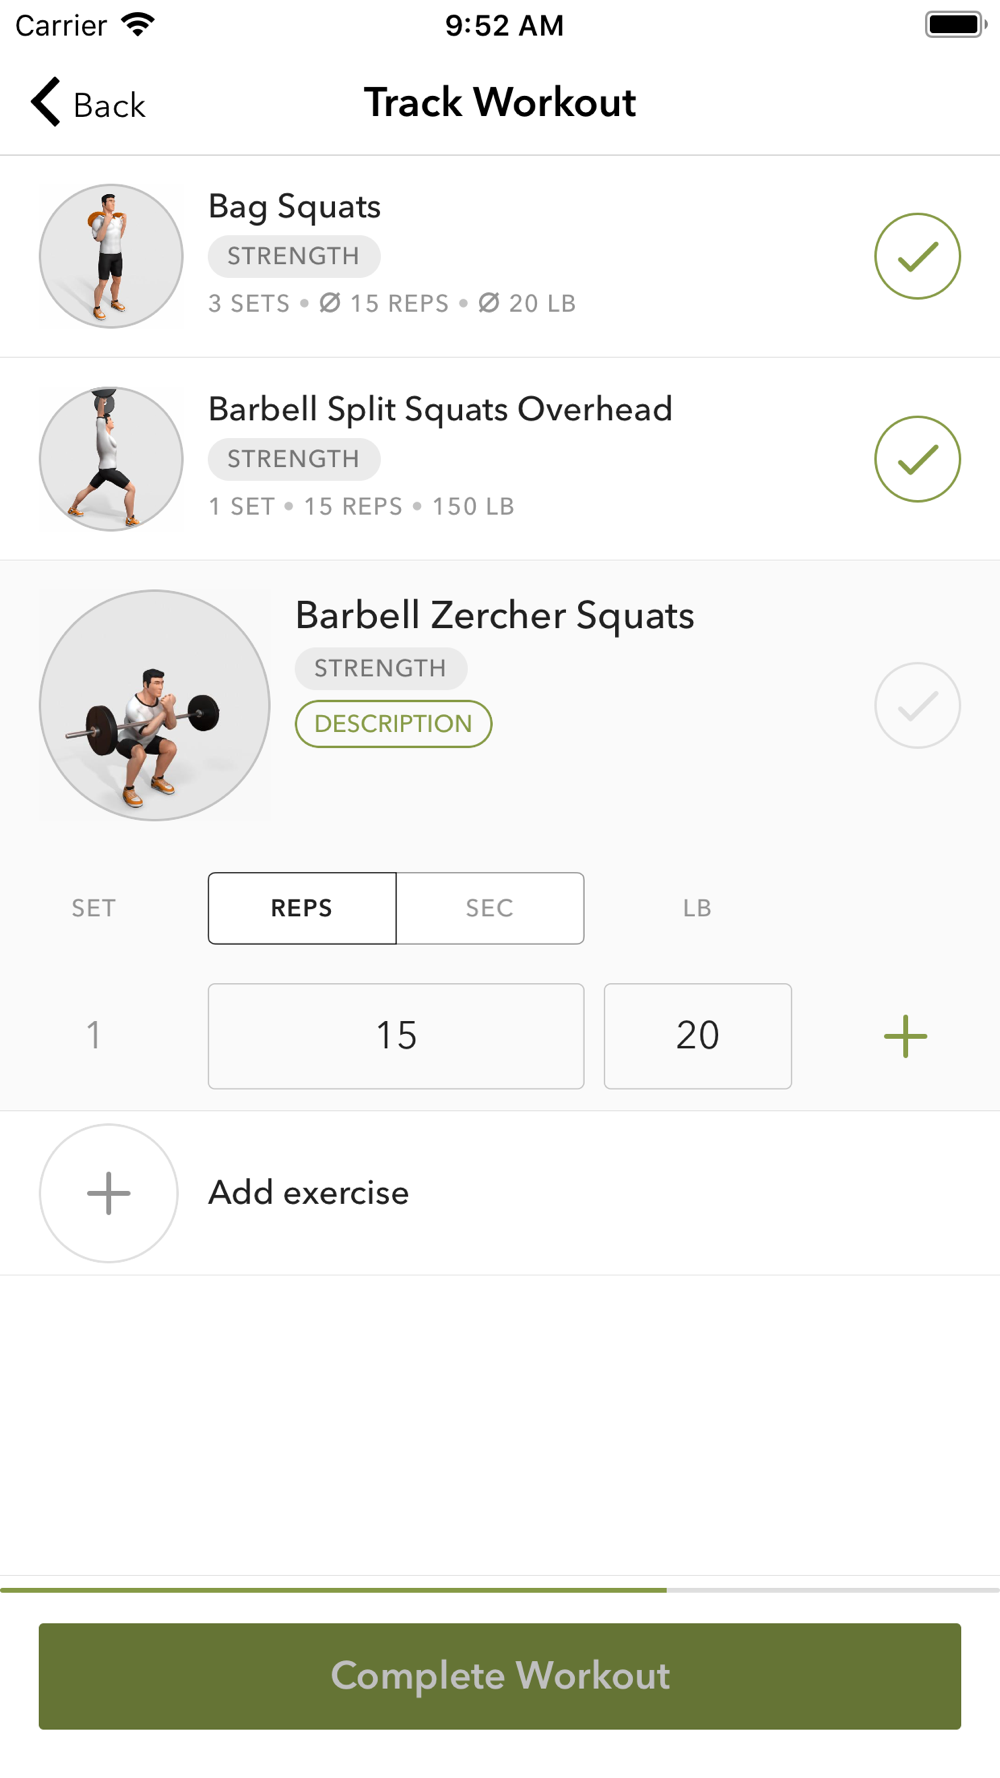This screenshot has height=1778, width=1000.
Task: Open Barbell Split Squats Overhead illustration
Action: (x=111, y=459)
